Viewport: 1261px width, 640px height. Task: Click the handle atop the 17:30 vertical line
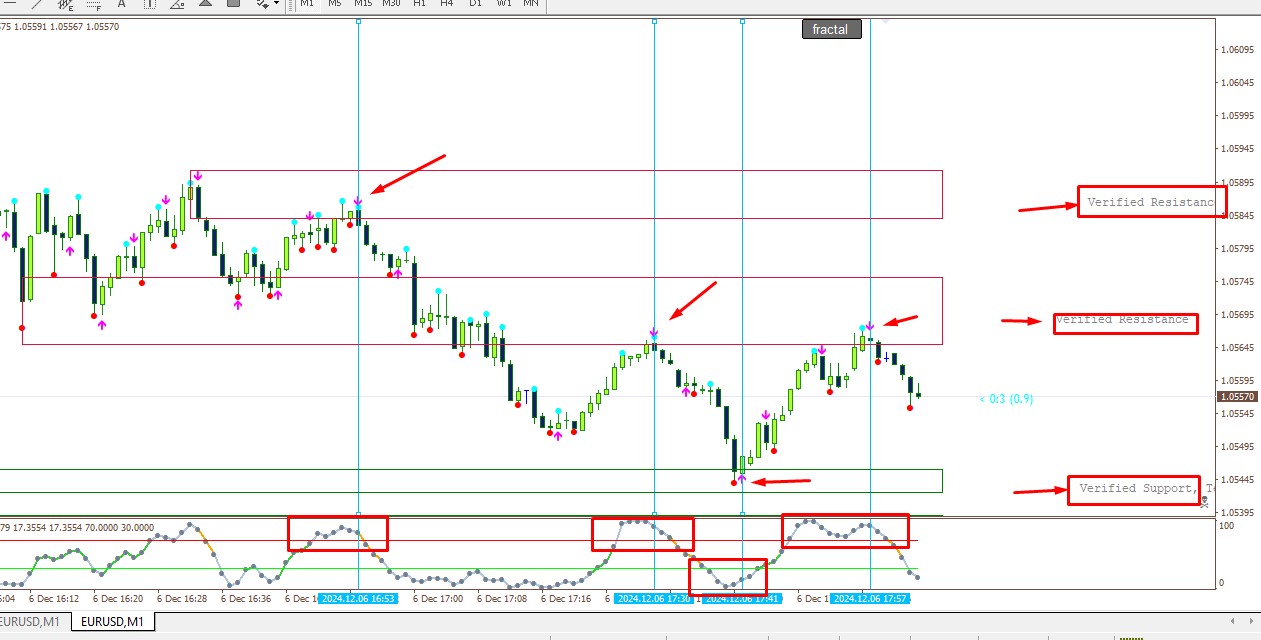654,21
